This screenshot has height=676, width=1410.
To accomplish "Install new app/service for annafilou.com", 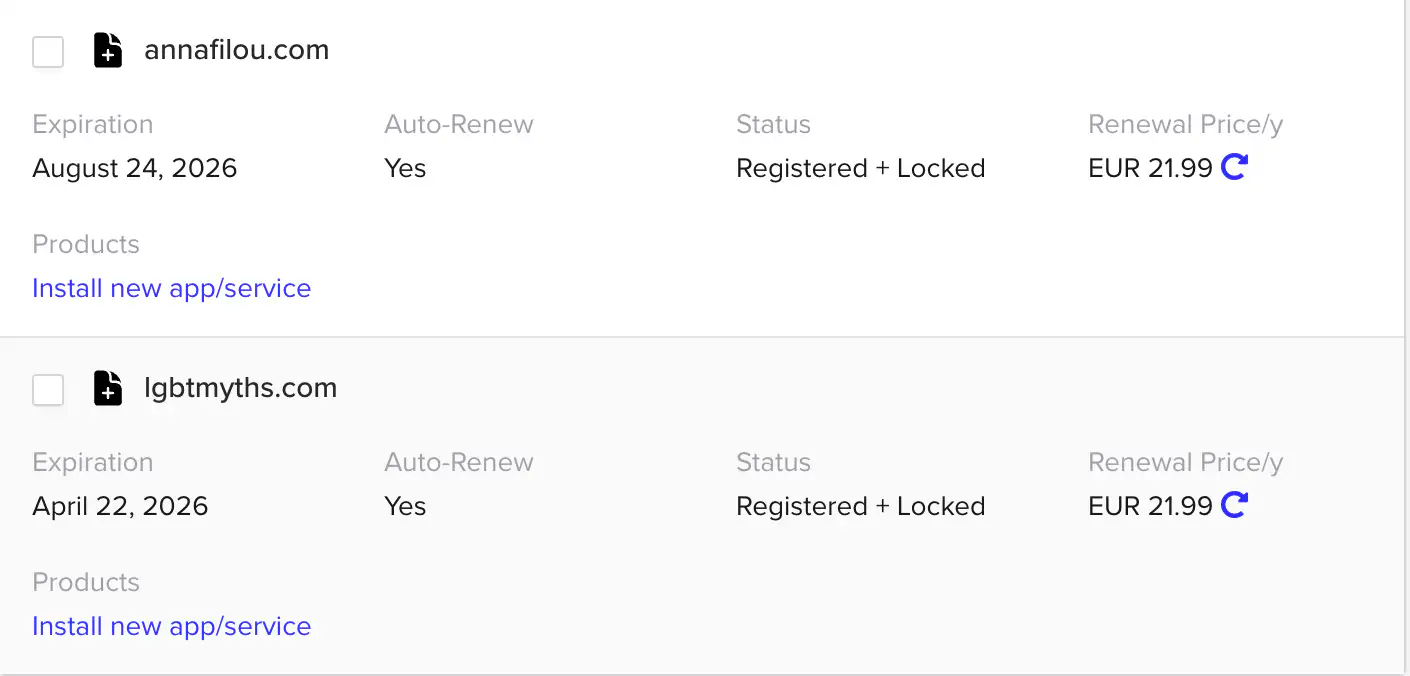I will pos(171,288).
